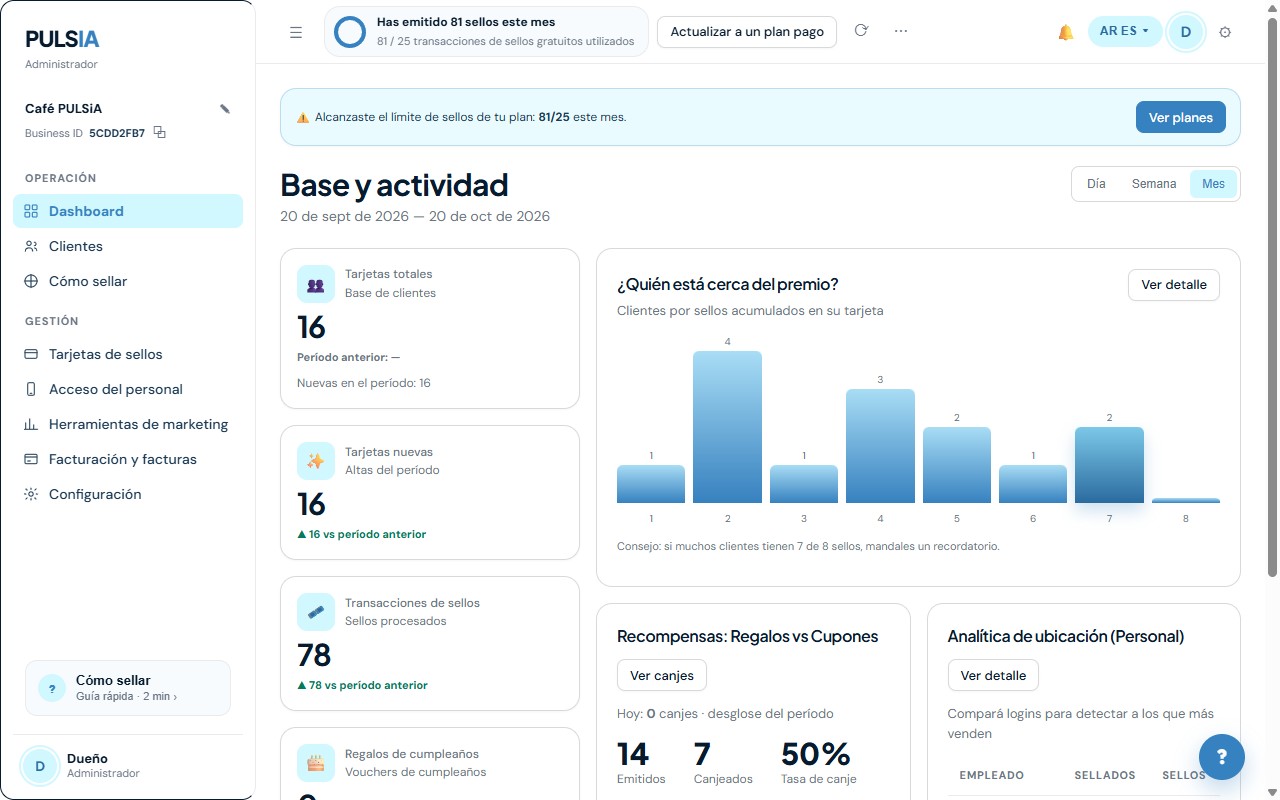
Task: Click the page vertical scrollbar
Action: click(1272, 296)
